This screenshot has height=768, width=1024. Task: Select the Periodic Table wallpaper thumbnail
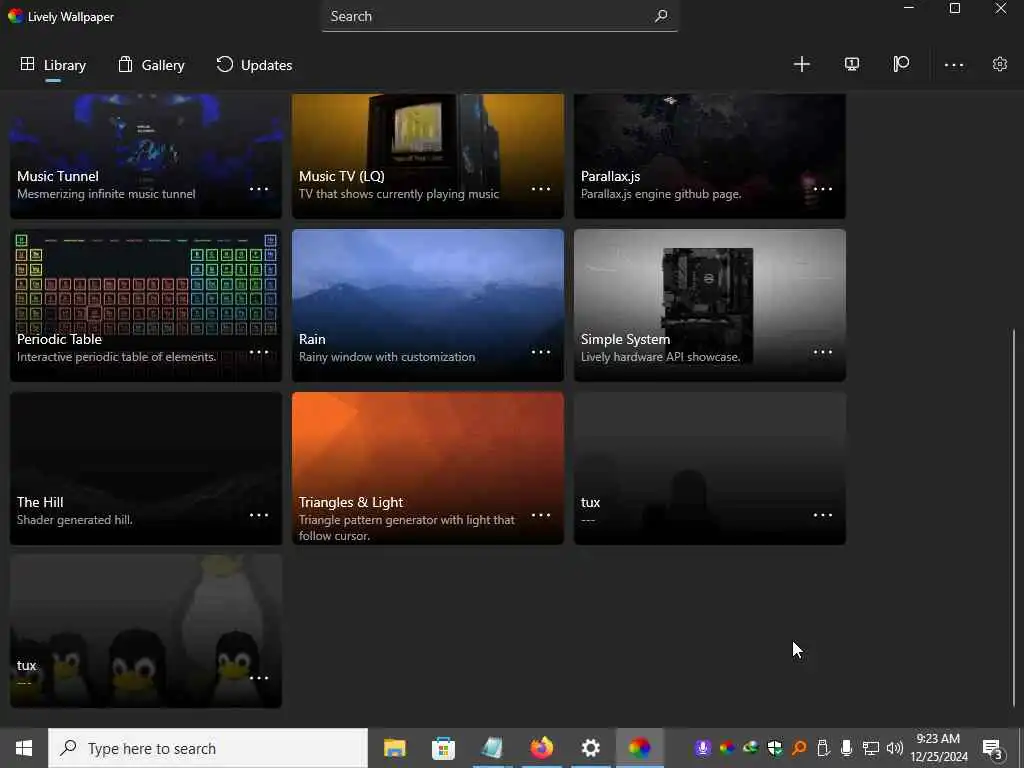[146, 305]
